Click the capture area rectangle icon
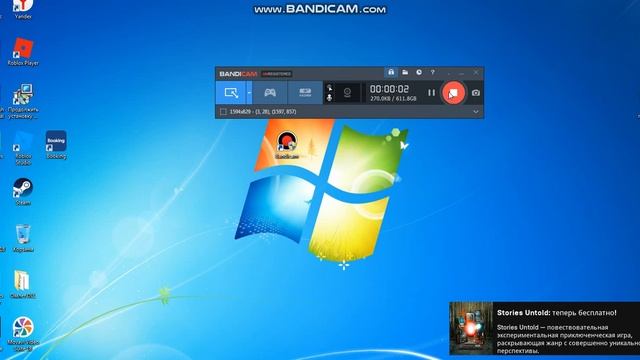The height and width of the screenshot is (360, 640). pos(223,111)
